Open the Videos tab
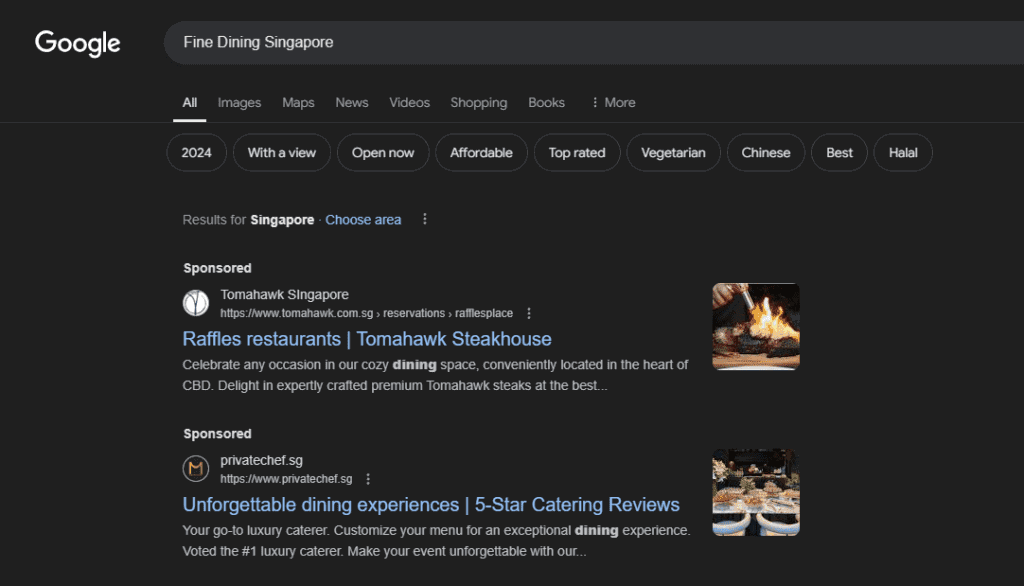Image resolution: width=1024 pixels, height=586 pixels. point(409,103)
